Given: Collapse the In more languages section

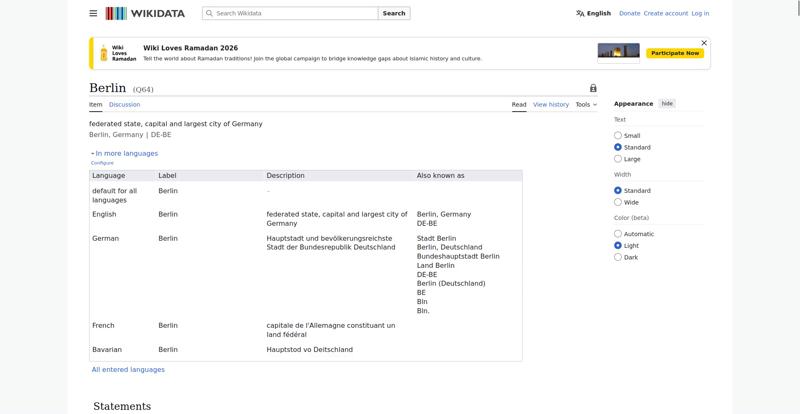Looking at the screenshot, I should tap(124, 153).
